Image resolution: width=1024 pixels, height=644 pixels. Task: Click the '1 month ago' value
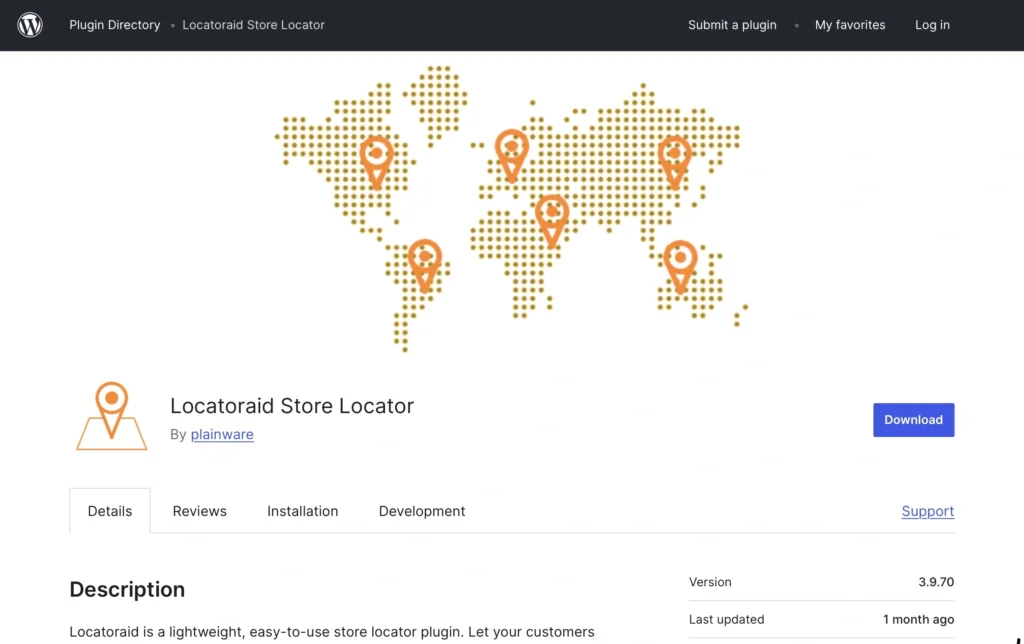click(918, 619)
